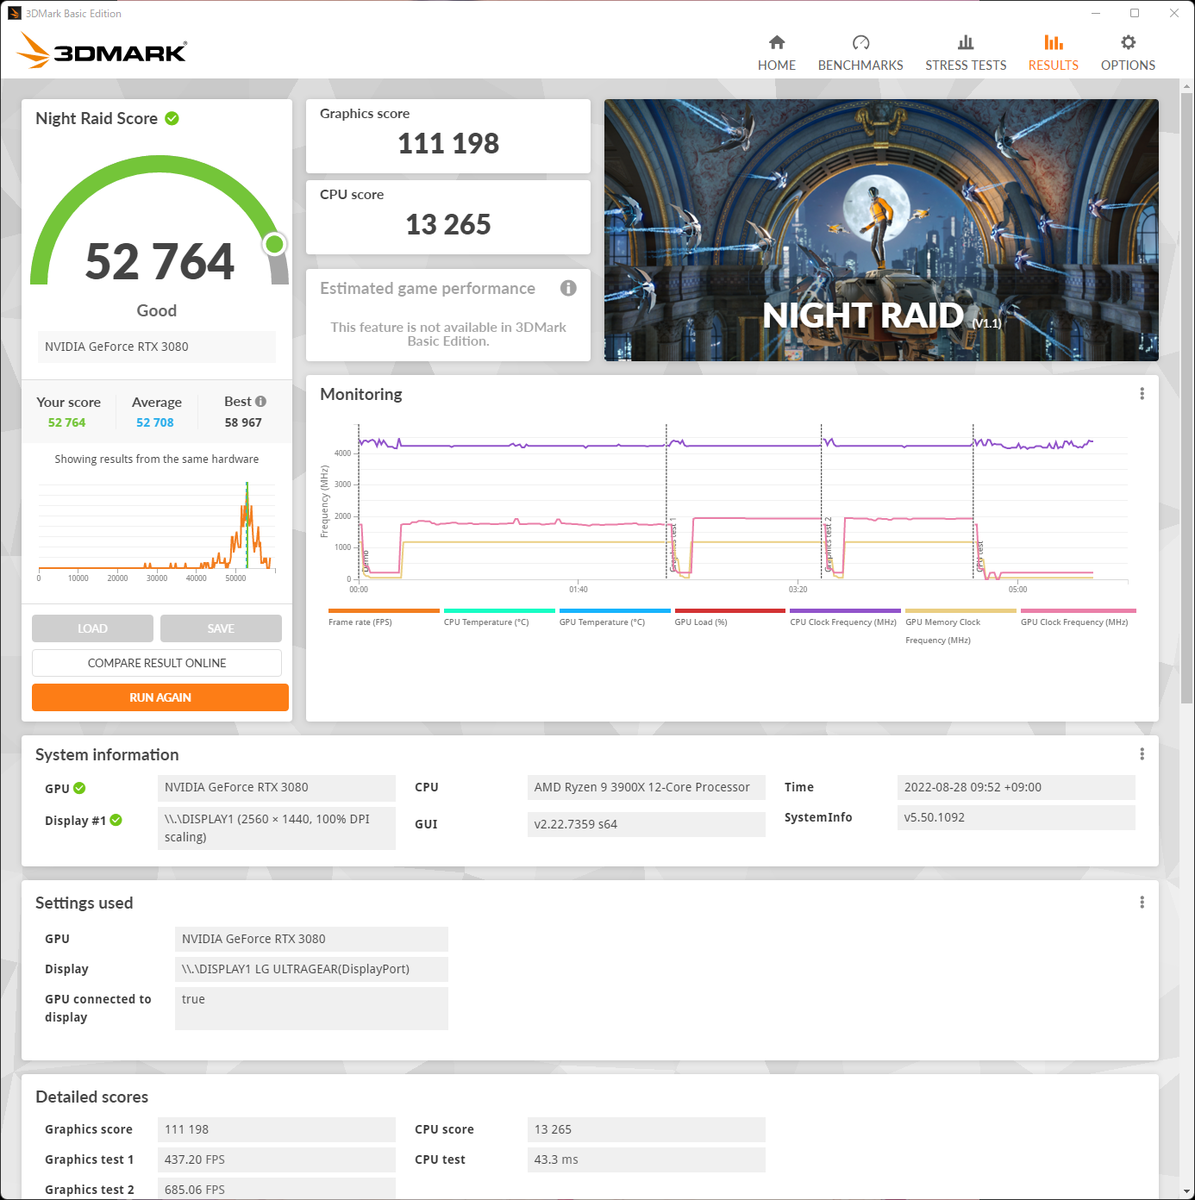Toggle CPU Clock Frequency legend entry
The width and height of the screenshot is (1195, 1200).
(845, 617)
